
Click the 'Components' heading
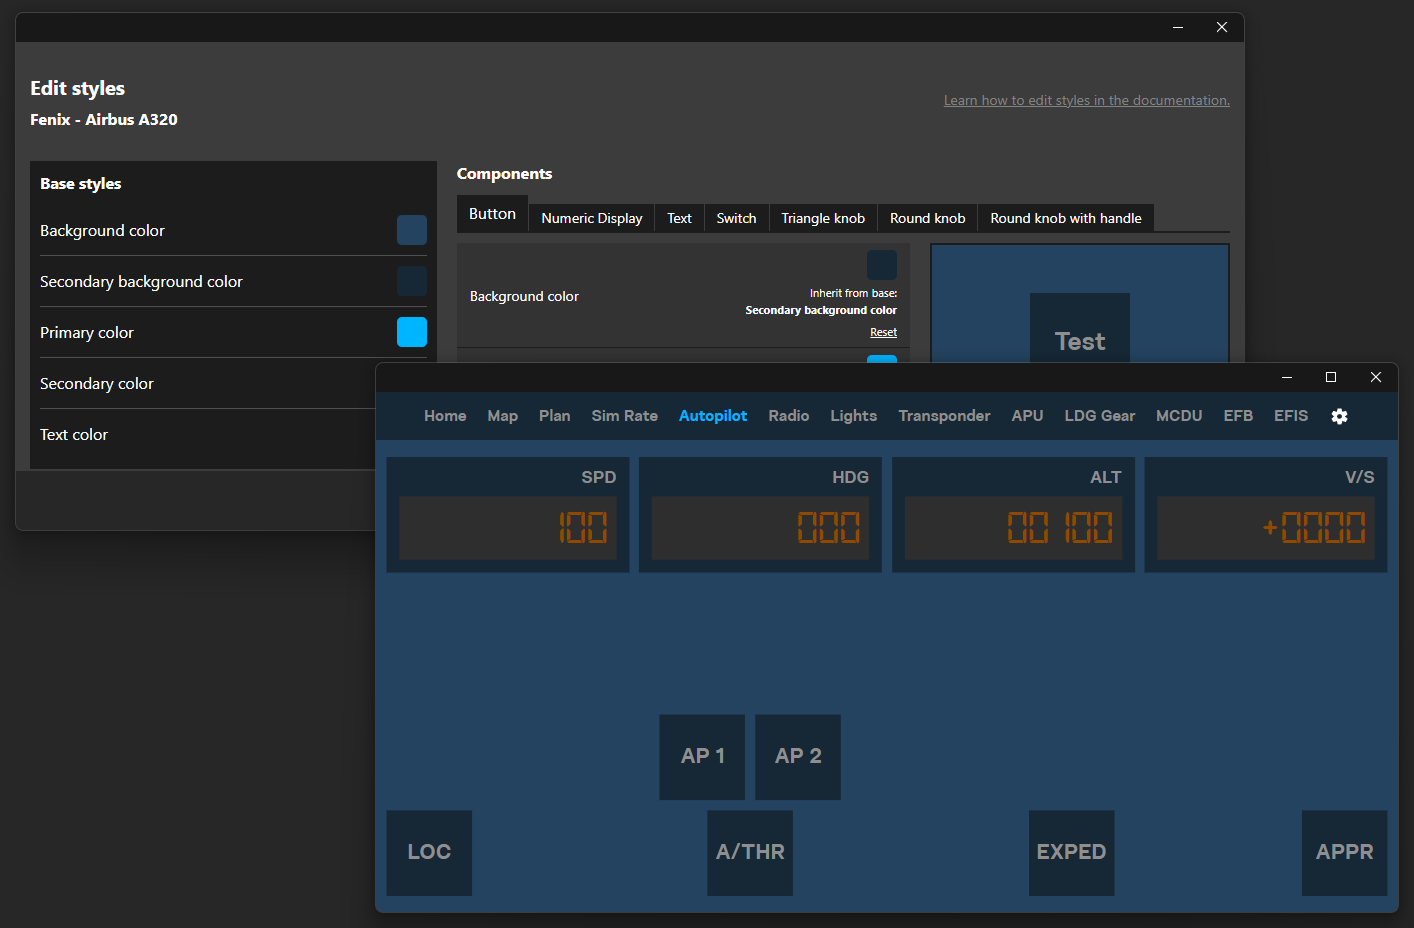pyautogui.click(x=504, y=174)
